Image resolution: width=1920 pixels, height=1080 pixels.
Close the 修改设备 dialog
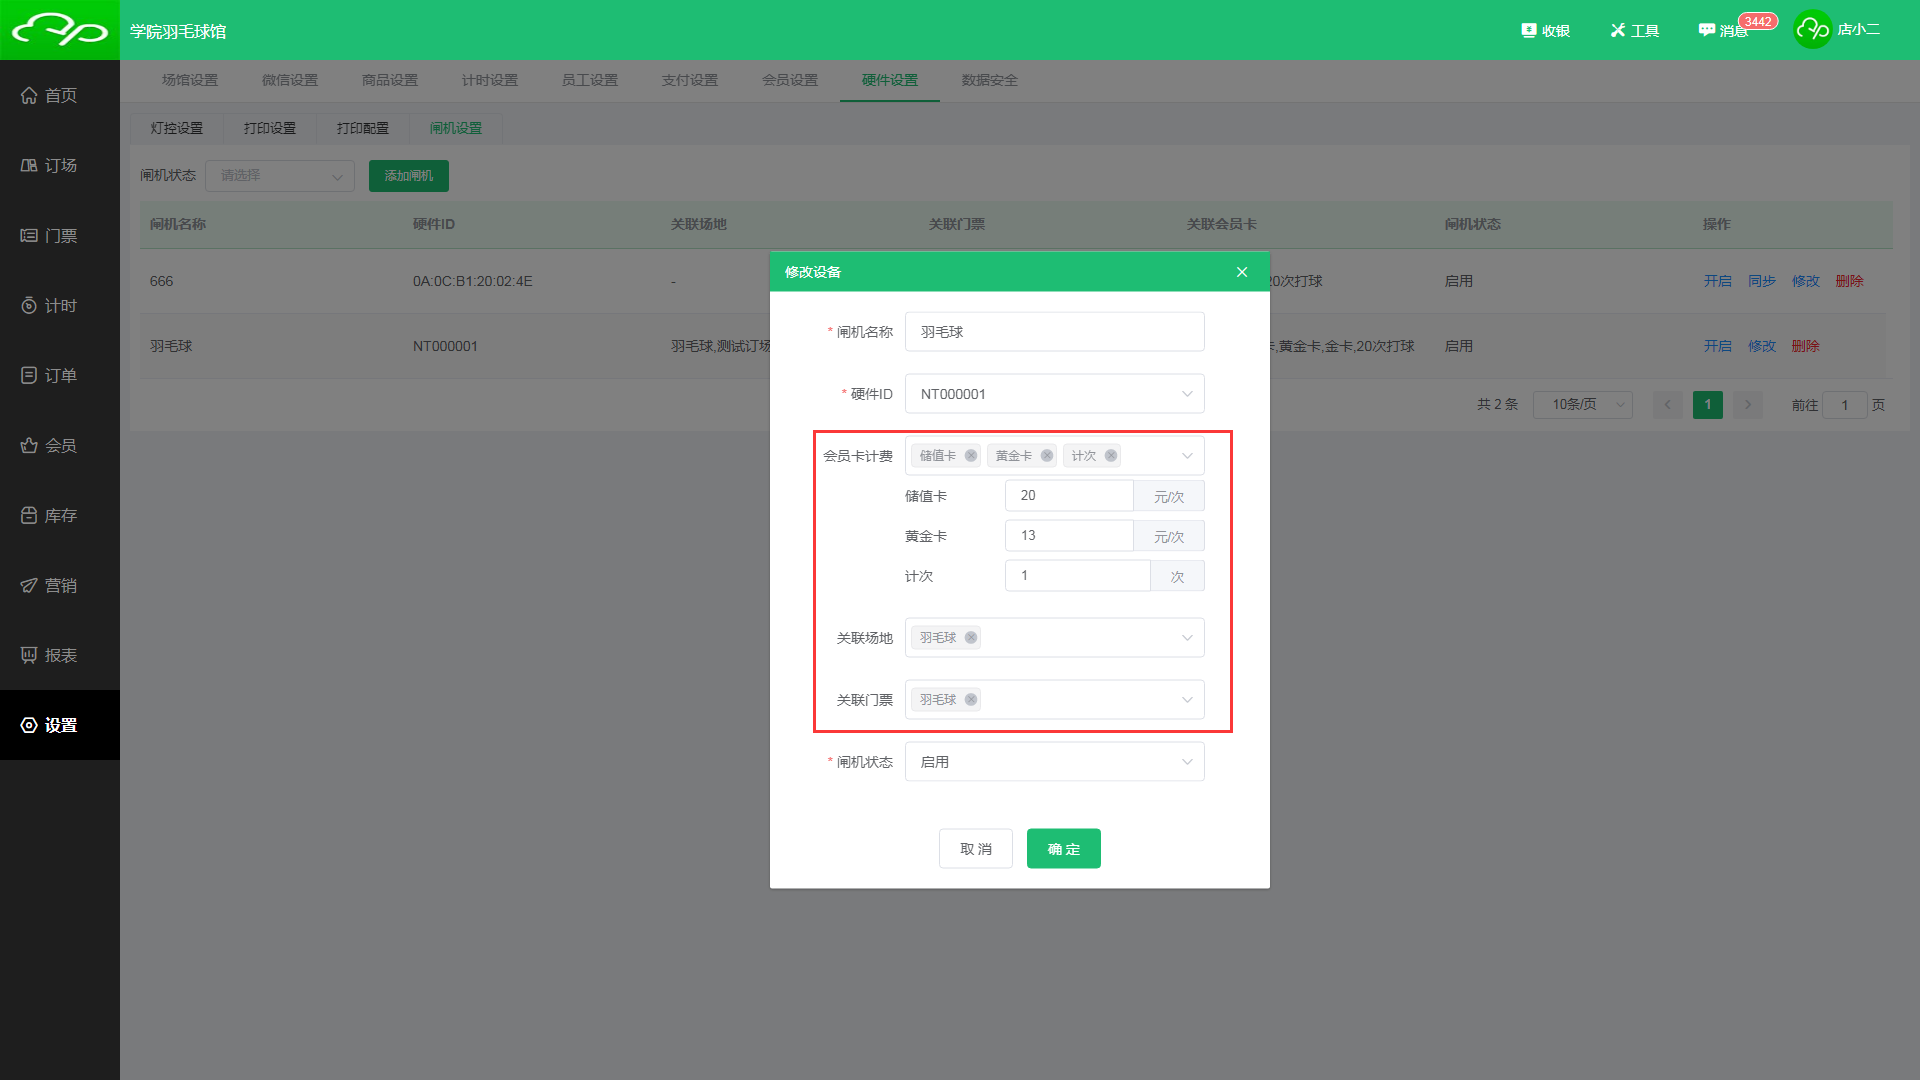point(1241,272)
